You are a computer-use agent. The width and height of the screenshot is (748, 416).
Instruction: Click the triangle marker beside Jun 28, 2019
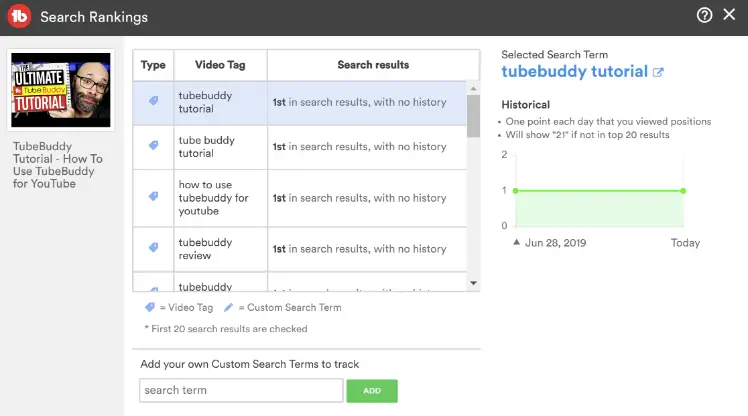pyautogui.click(x=516, y=242)
